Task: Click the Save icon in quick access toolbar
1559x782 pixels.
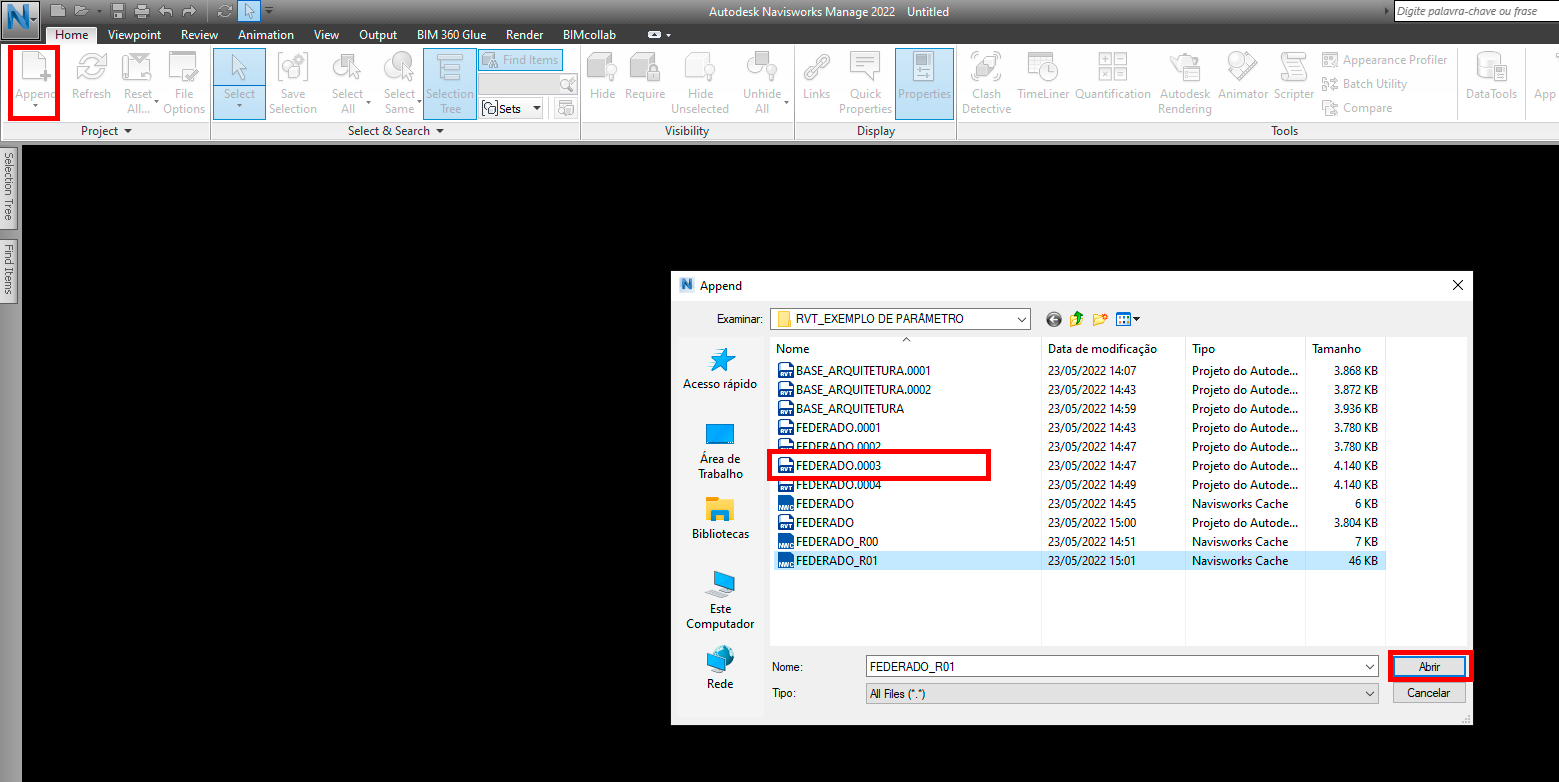Action: [118, 12]
